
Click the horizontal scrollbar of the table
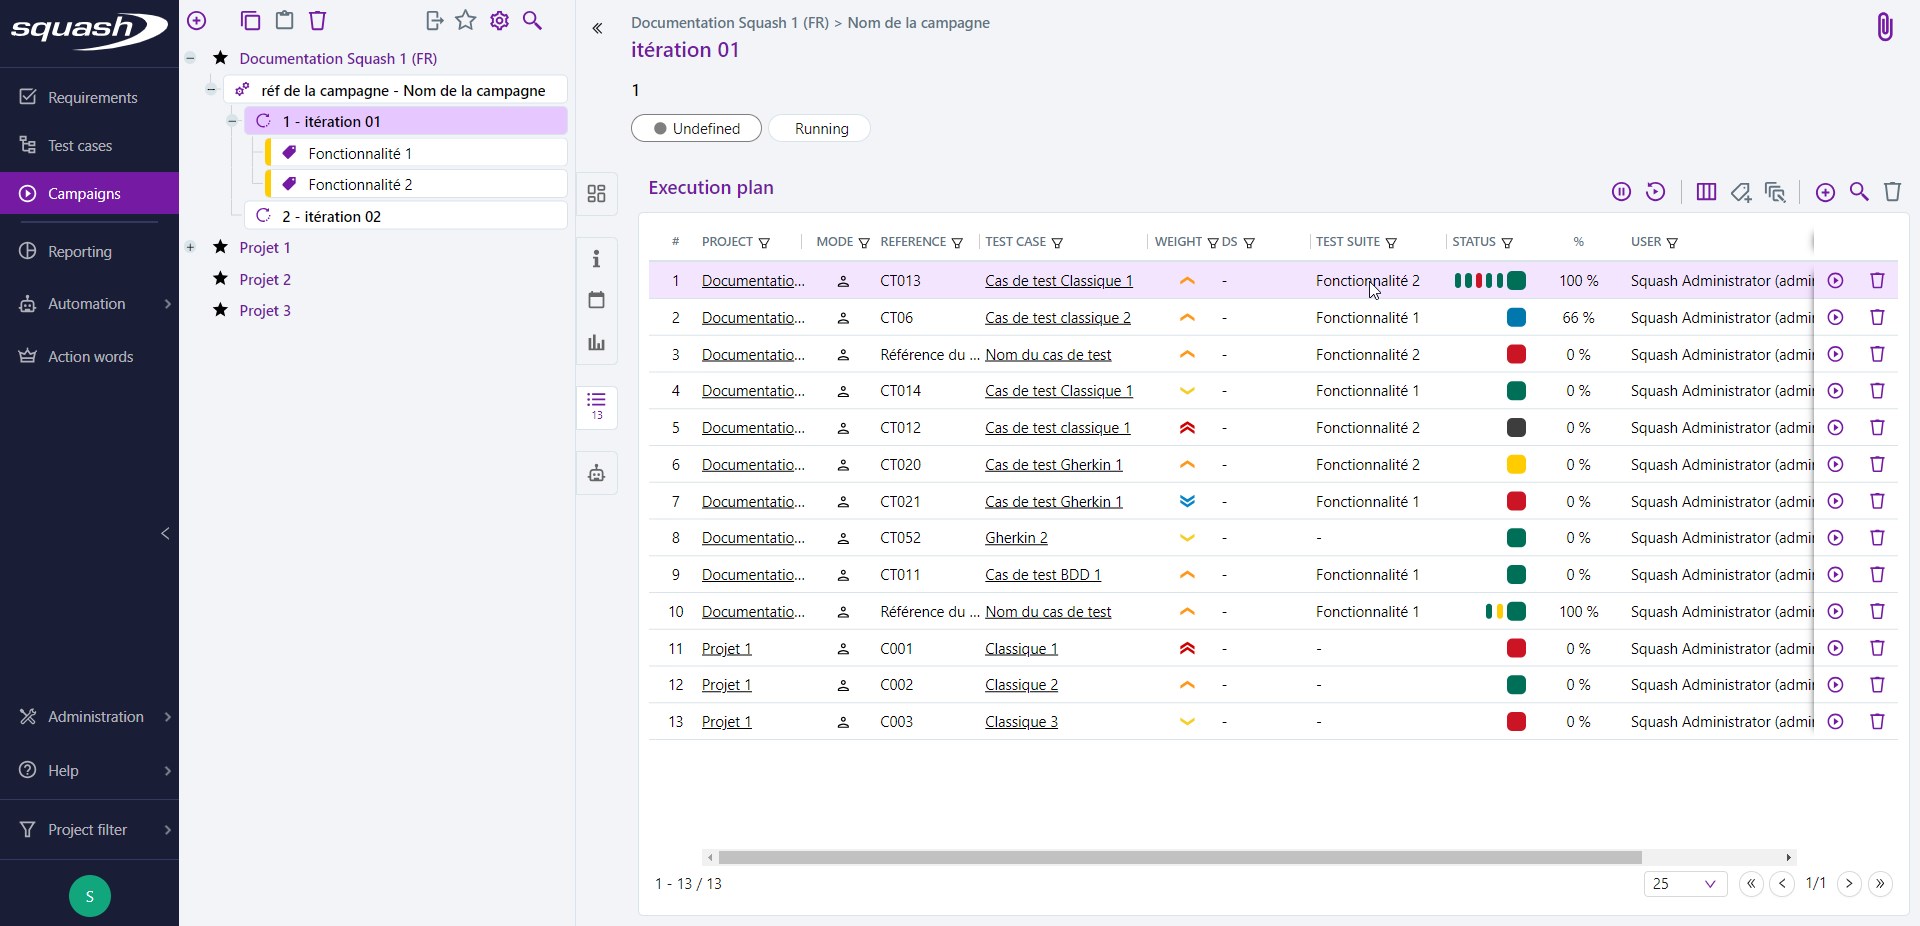pyautogui.click(x=1180, y=858)
